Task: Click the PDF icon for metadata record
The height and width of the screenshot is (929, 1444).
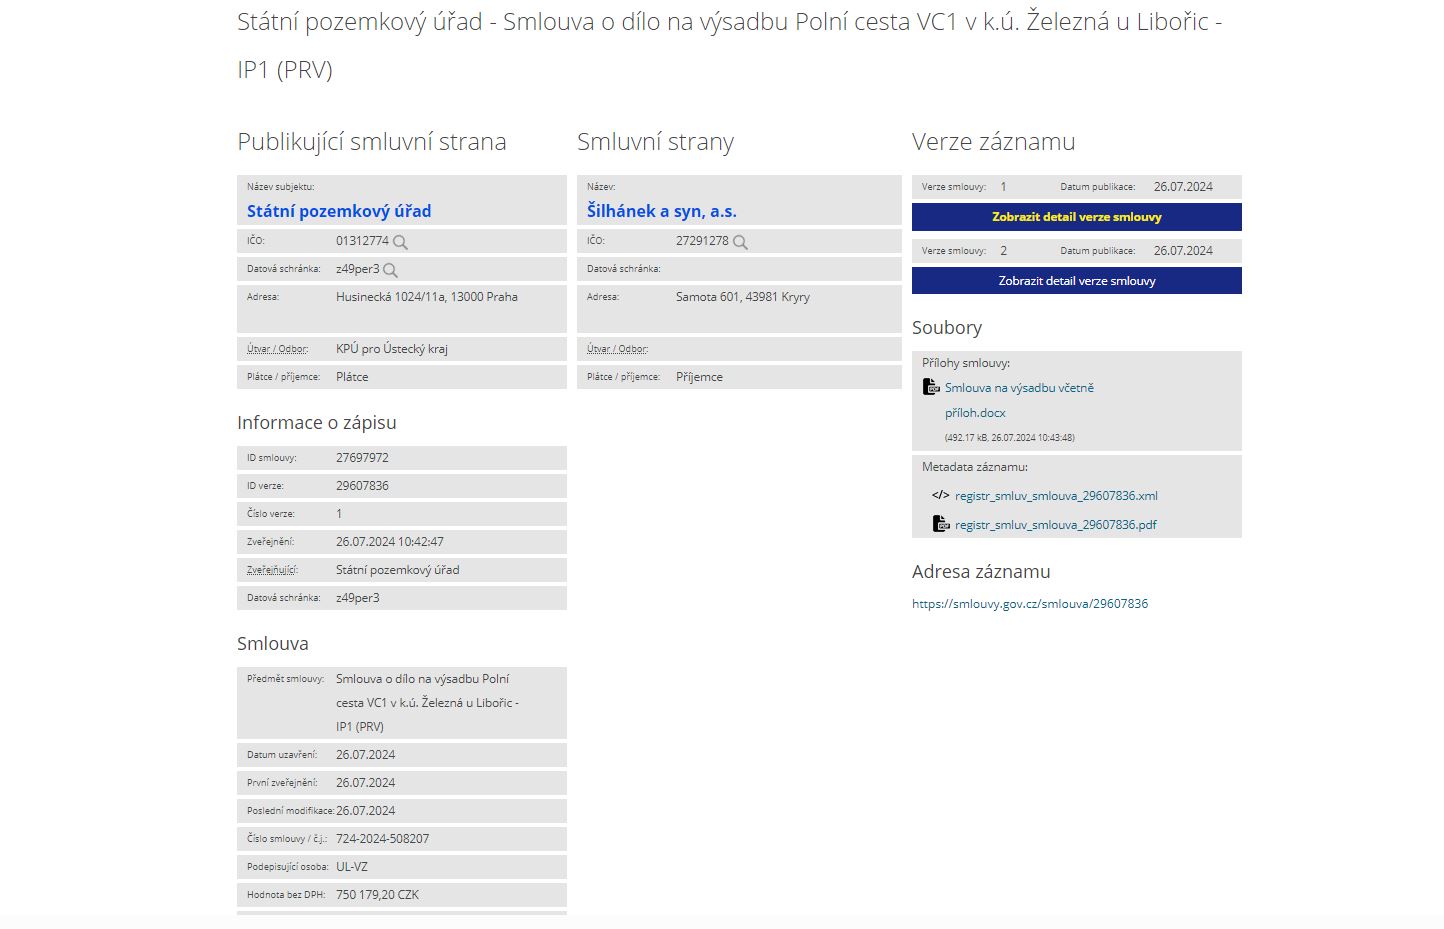Action: point(941,524)
